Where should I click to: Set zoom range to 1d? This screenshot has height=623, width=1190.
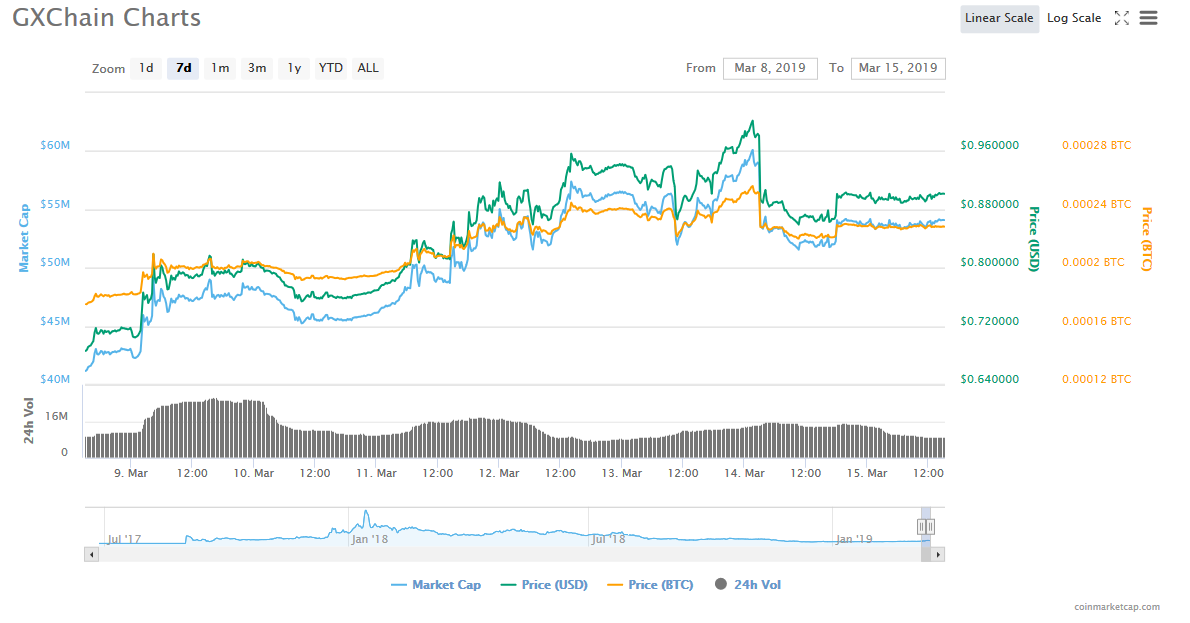tap(146, 68)
